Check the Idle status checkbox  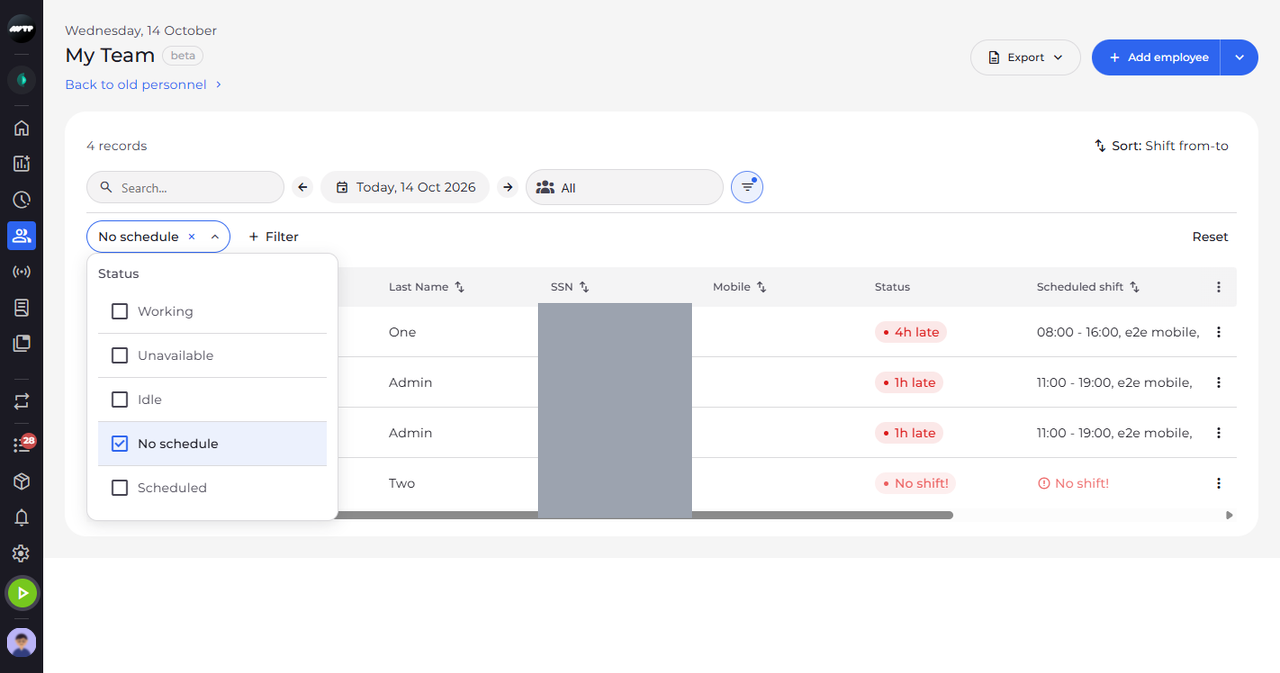120,400
